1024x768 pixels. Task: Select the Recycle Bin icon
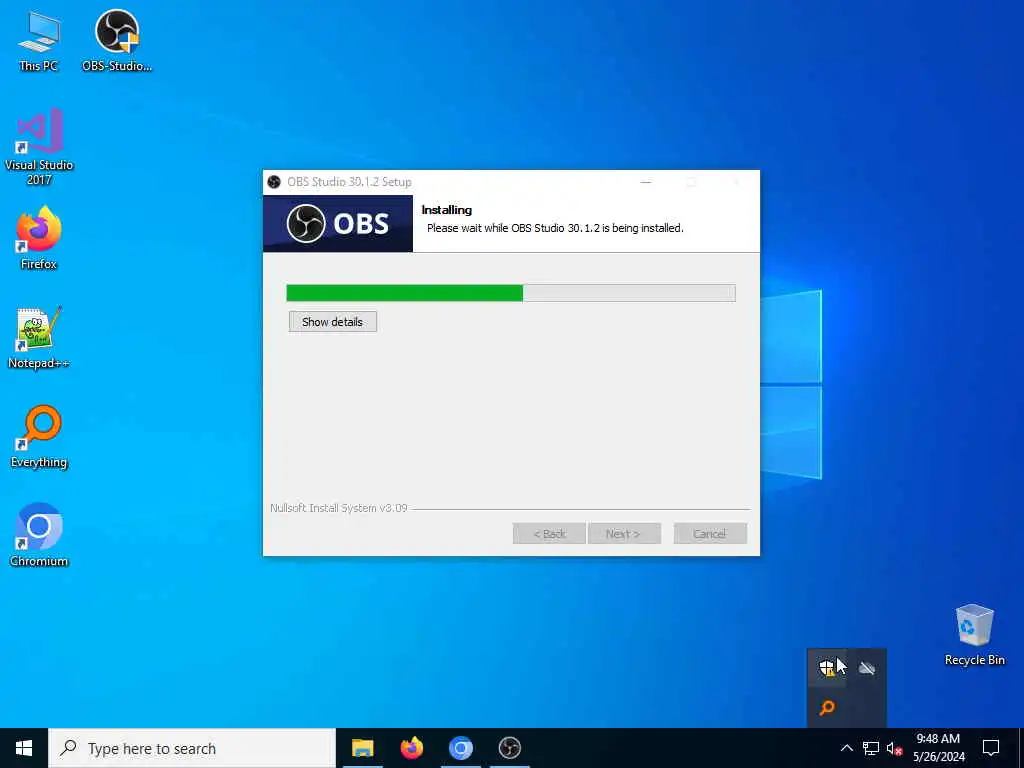[x=974, y=635]
